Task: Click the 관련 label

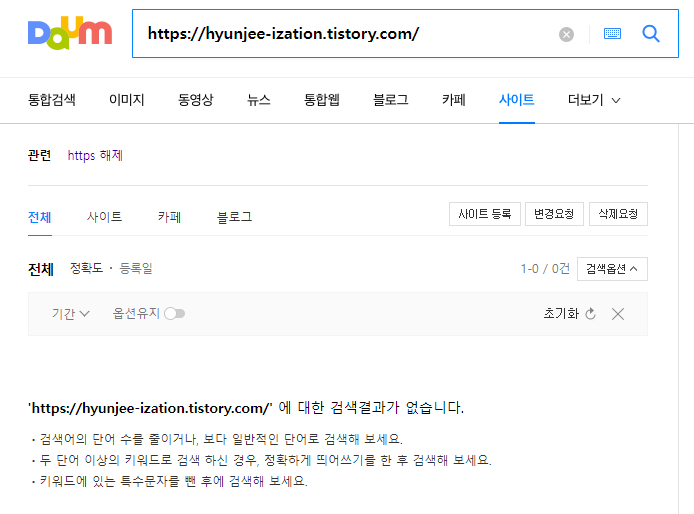Action: tap(39, 155)
